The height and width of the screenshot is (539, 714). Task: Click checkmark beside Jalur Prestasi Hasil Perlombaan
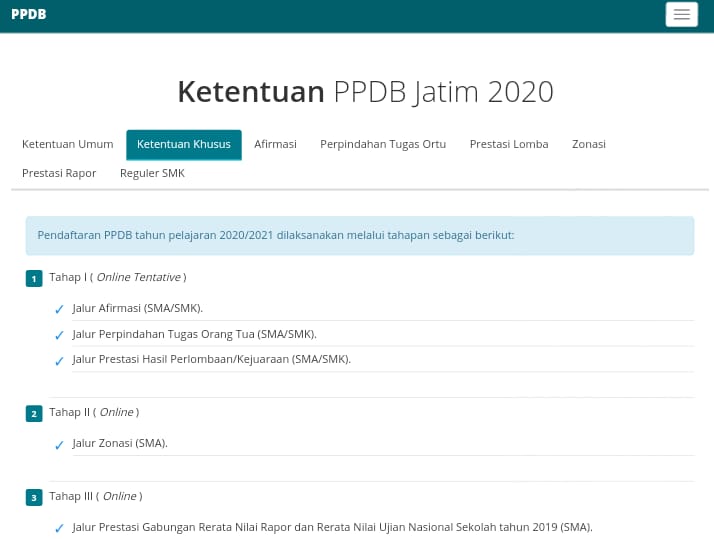coord(59,361)
